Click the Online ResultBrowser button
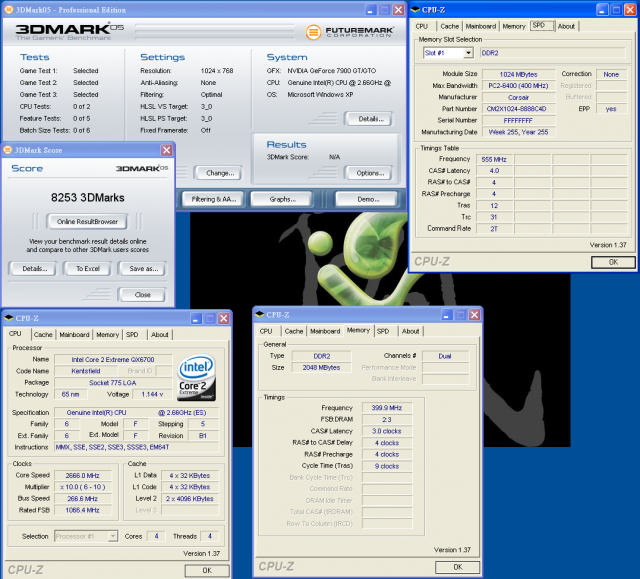Screen dimensions: 640x579 87,222
